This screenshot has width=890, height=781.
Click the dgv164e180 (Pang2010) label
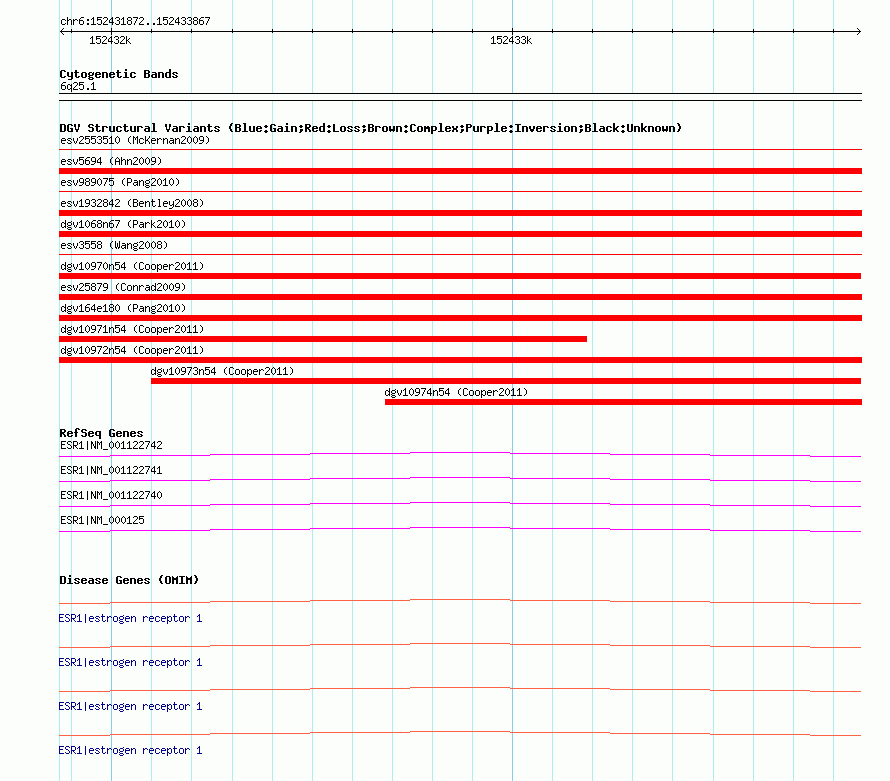coord(123,308)
